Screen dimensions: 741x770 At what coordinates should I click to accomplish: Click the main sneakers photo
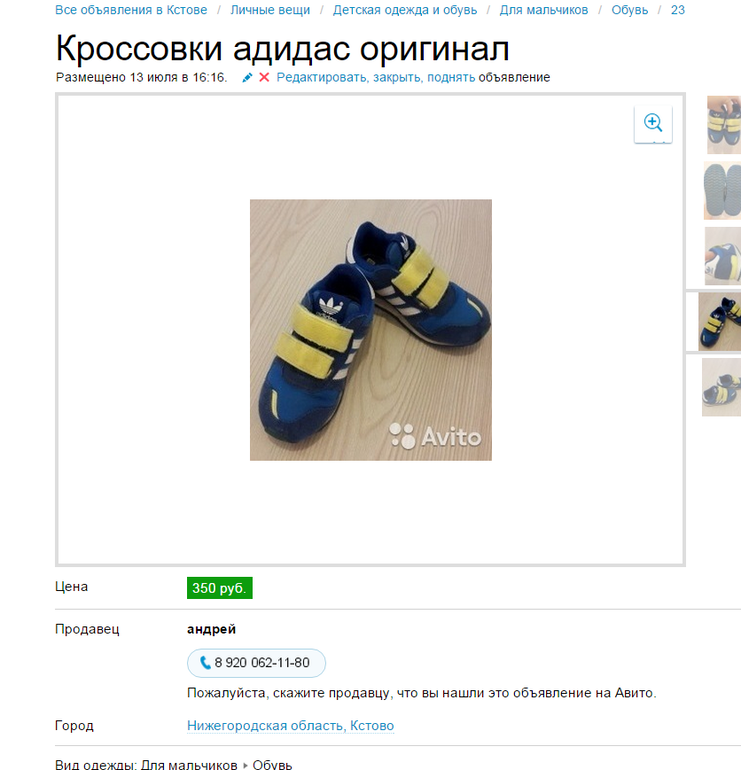[x=371, y=330]
